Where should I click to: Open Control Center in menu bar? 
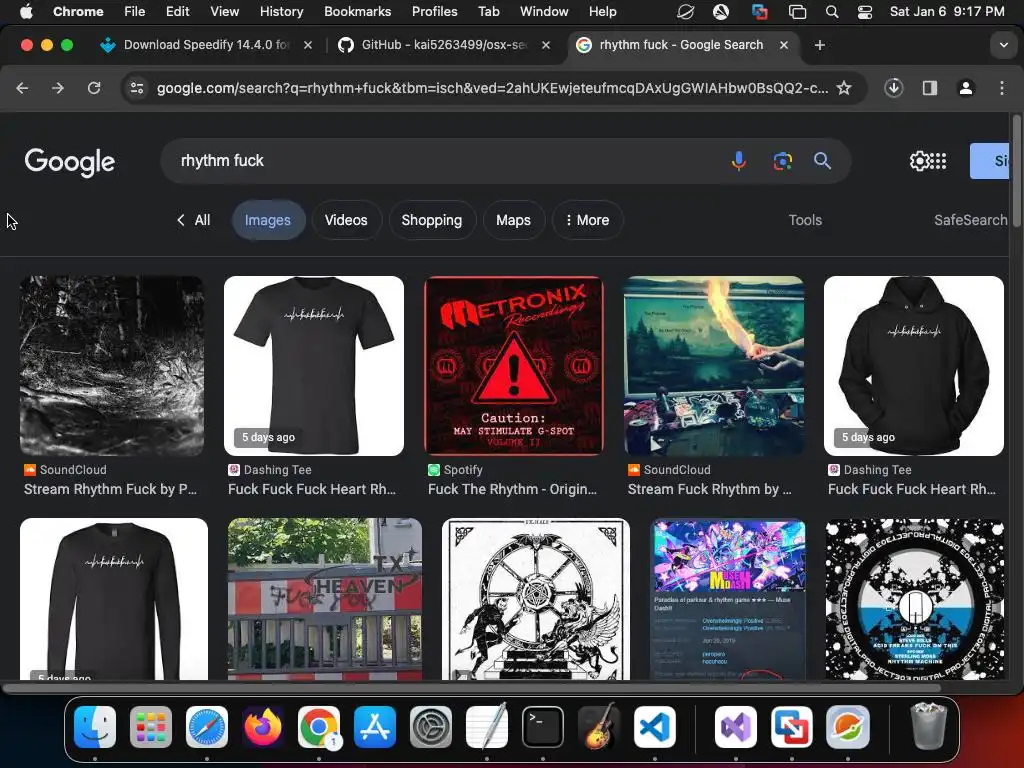[865, 12]
